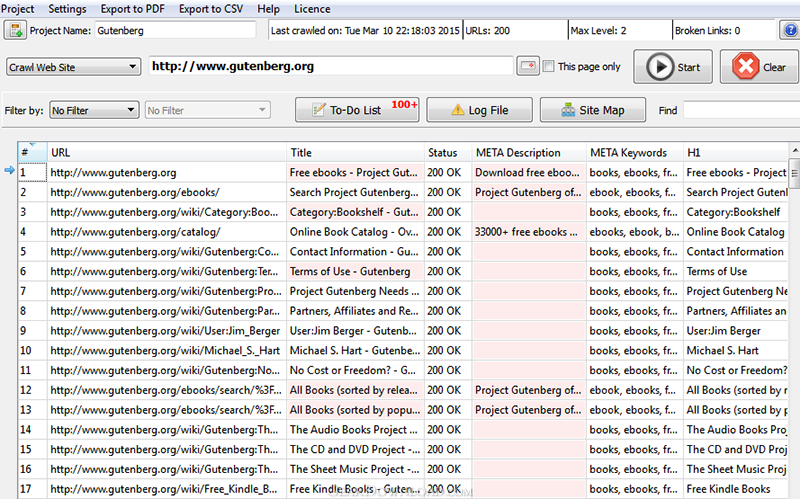Open the blue help icon at top right
The height and width of the screenshot is (499, 800).
click(790, 30)
